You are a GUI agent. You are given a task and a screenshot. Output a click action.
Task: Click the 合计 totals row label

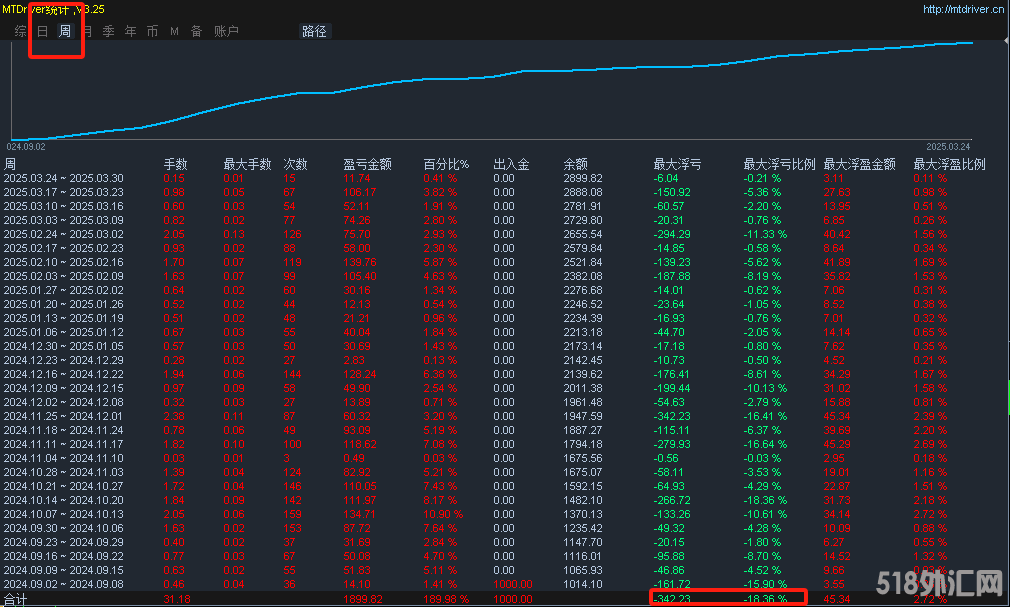(16, 599)
